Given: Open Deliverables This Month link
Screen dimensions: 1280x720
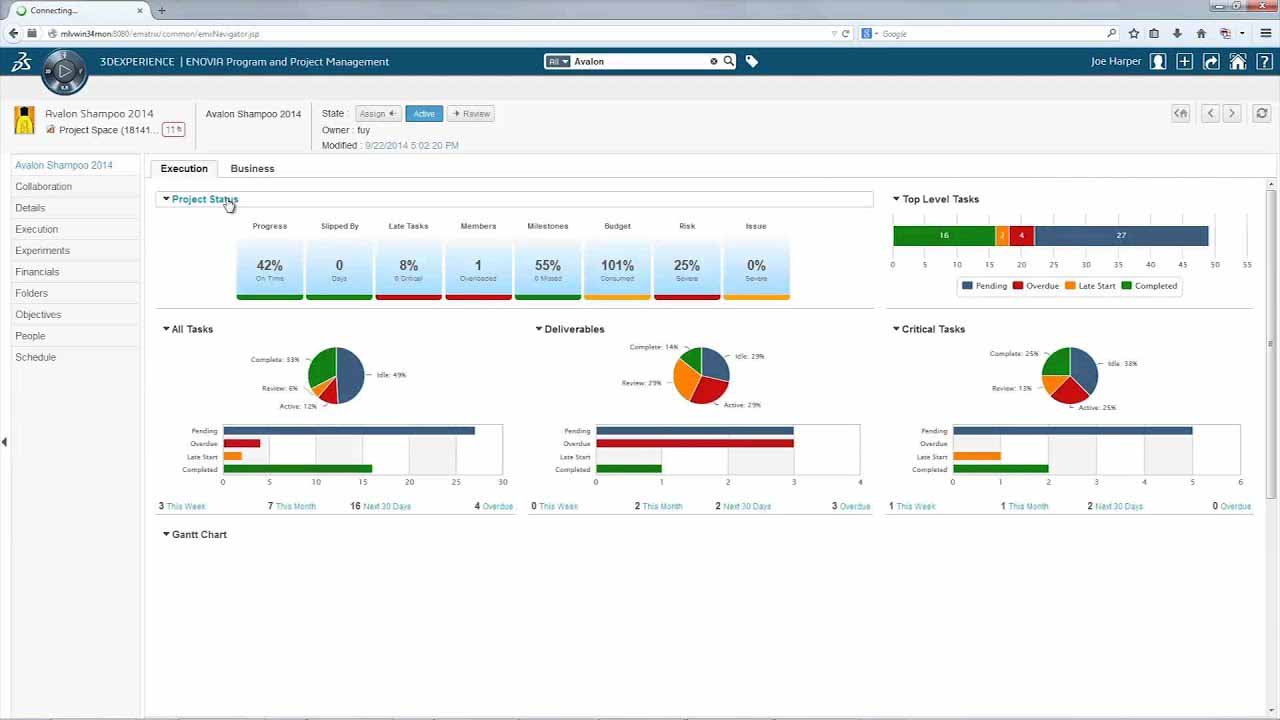Looking at the screenshot, I should [662, 507].
